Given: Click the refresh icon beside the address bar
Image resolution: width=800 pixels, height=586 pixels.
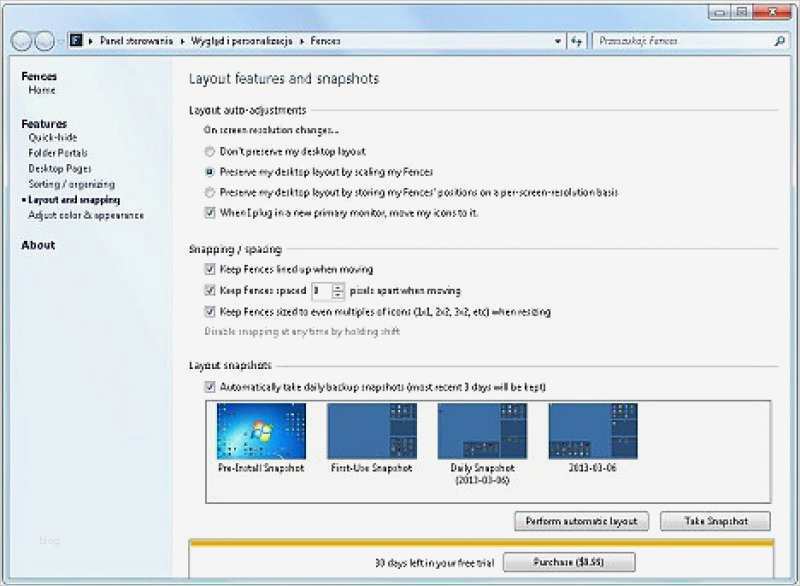Looking at the screenshot, I should click(577, 41).
